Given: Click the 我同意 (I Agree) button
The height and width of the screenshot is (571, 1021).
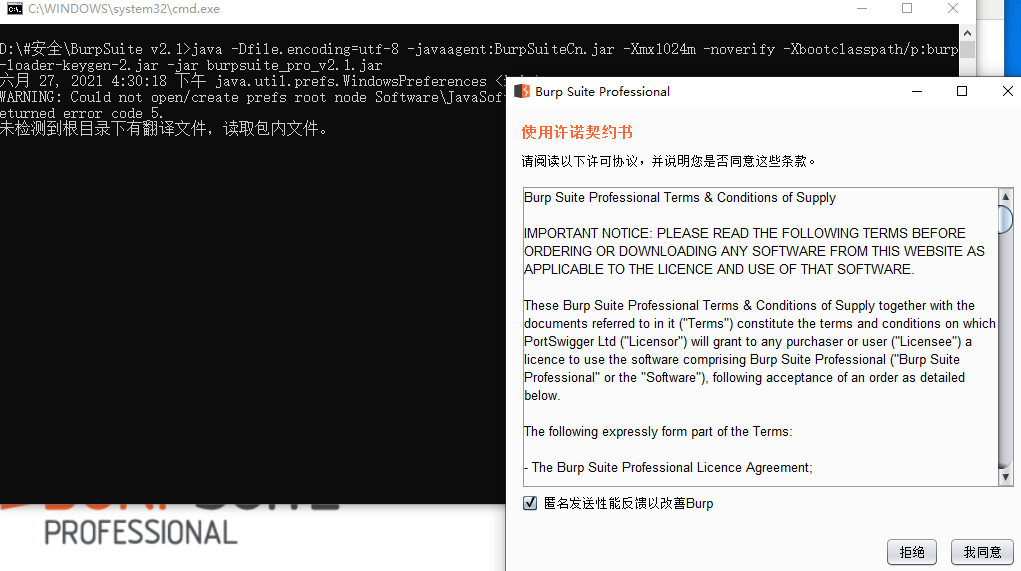Looking at the screenshot, I should 982,552.
